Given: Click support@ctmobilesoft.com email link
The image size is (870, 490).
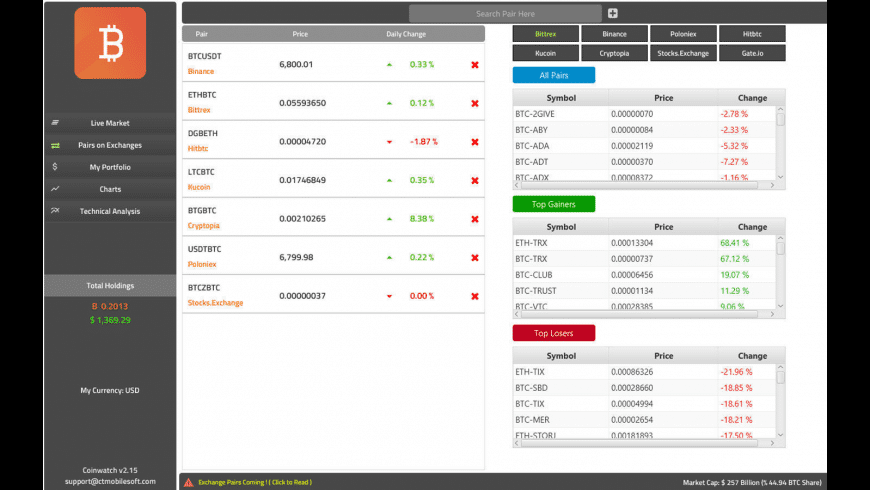Looking at the screenshot, I should click(110, 481).
